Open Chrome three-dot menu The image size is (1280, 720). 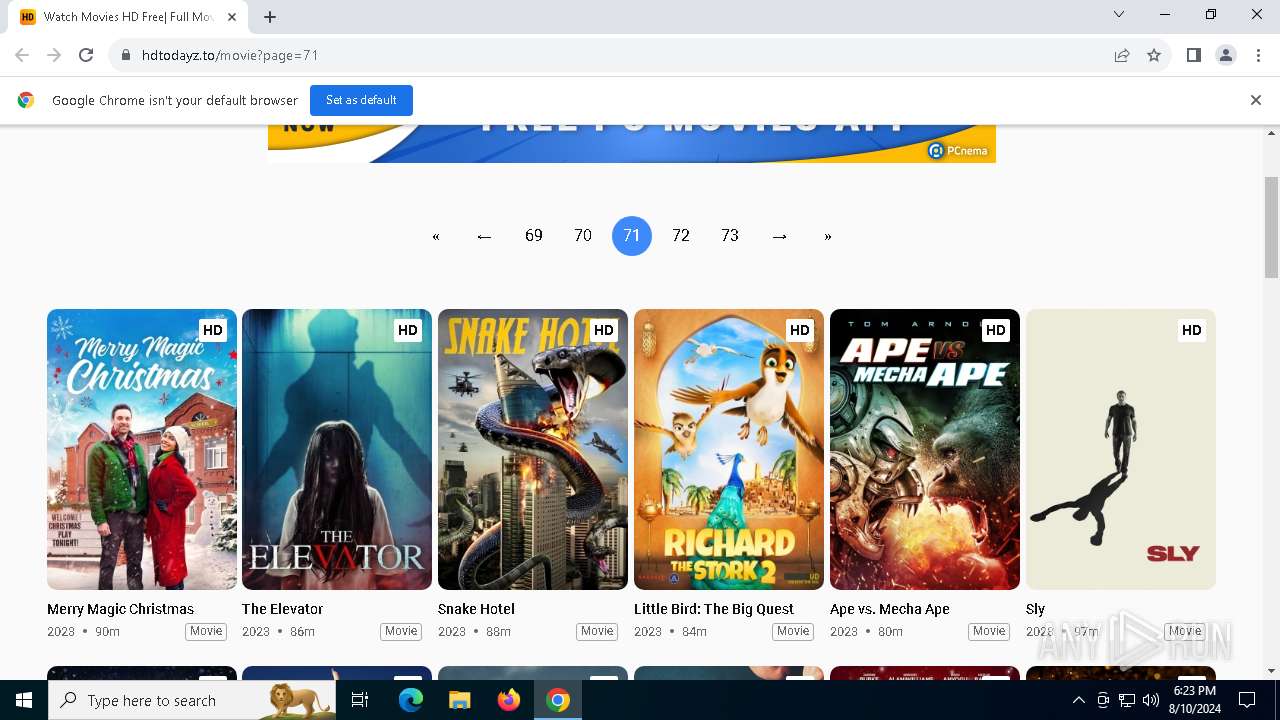(1257, 55)
